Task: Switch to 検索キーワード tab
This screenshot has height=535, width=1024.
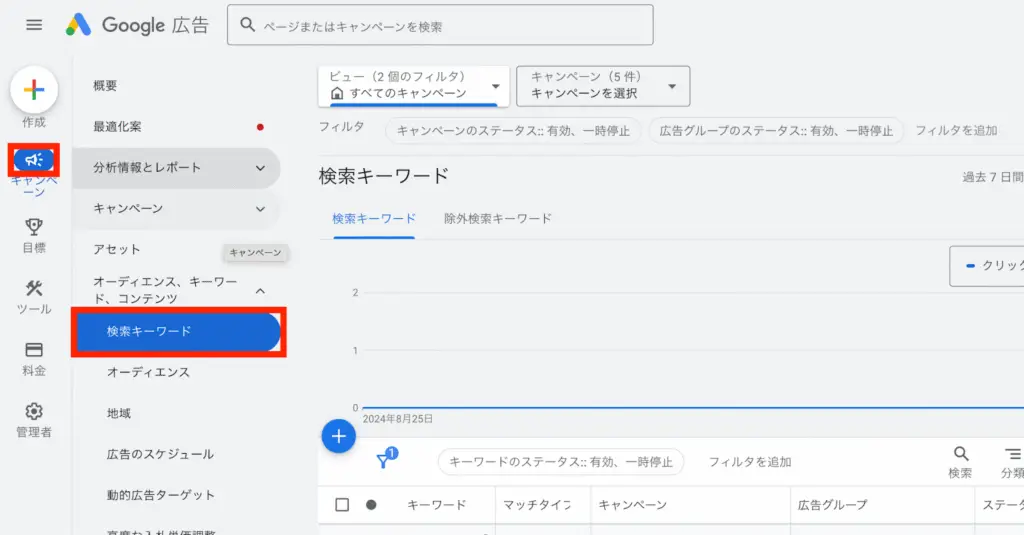Action: click(374, 219)
